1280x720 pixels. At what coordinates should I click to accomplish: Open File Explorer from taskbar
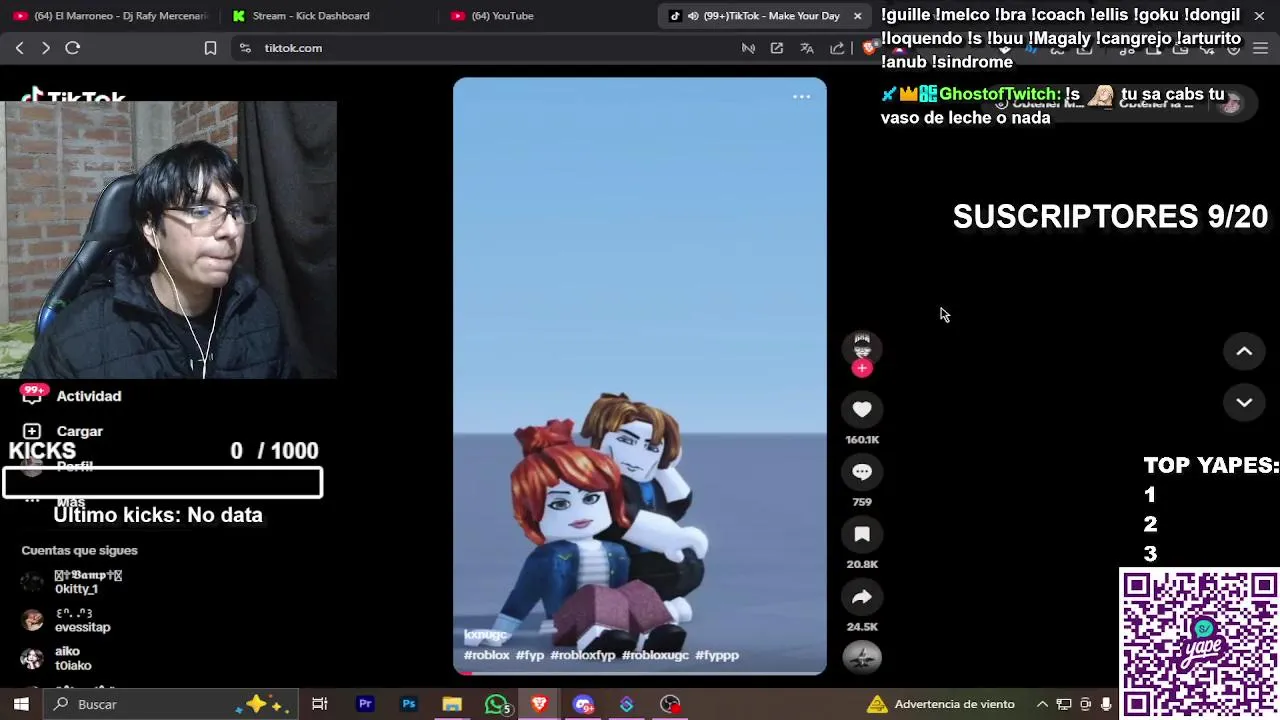(x=452, y=704)
